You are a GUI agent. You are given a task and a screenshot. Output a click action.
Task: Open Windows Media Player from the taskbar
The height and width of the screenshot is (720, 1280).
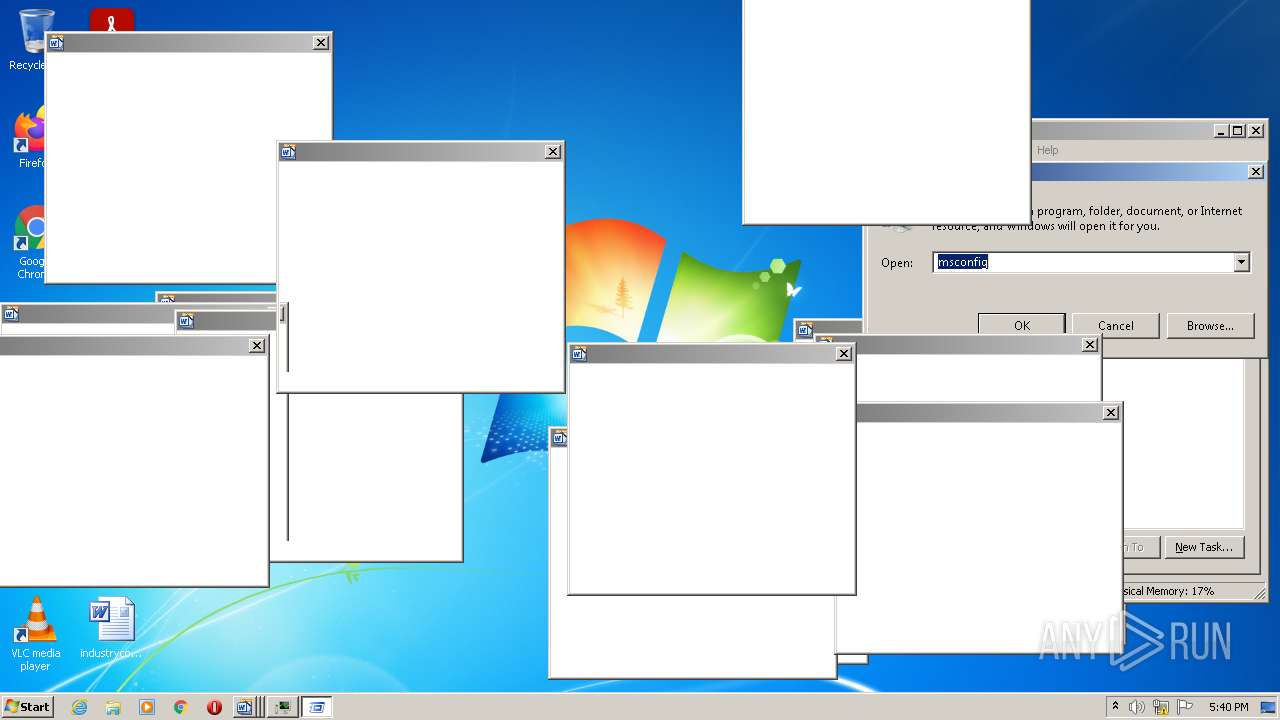[x=147, y=707]
